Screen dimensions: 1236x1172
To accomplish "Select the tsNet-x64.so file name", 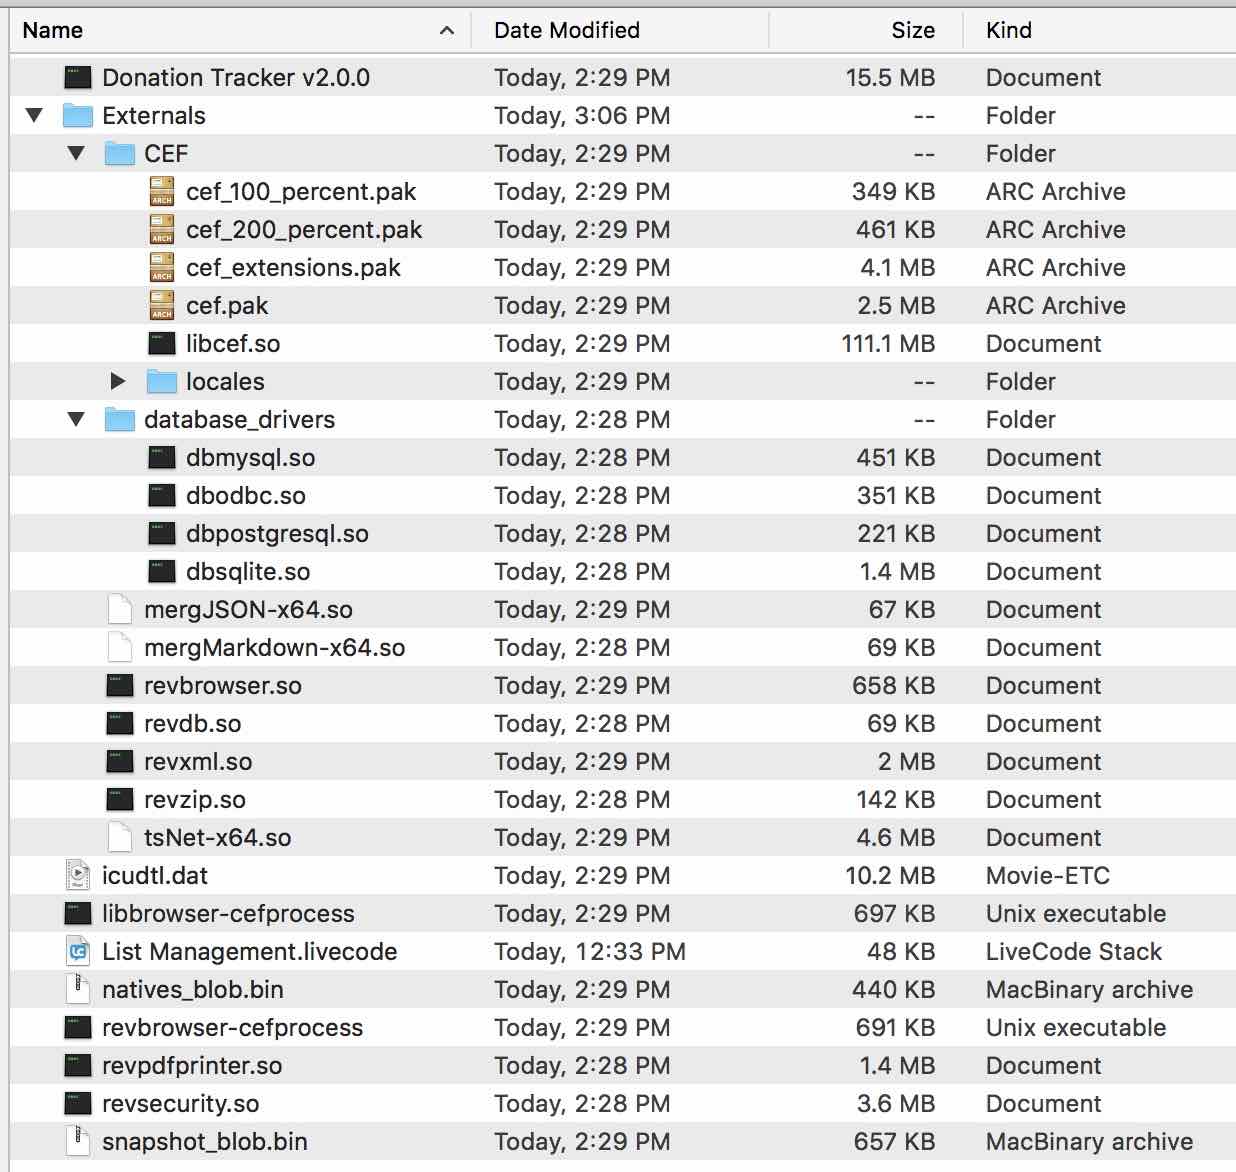I will click(217, 838).
